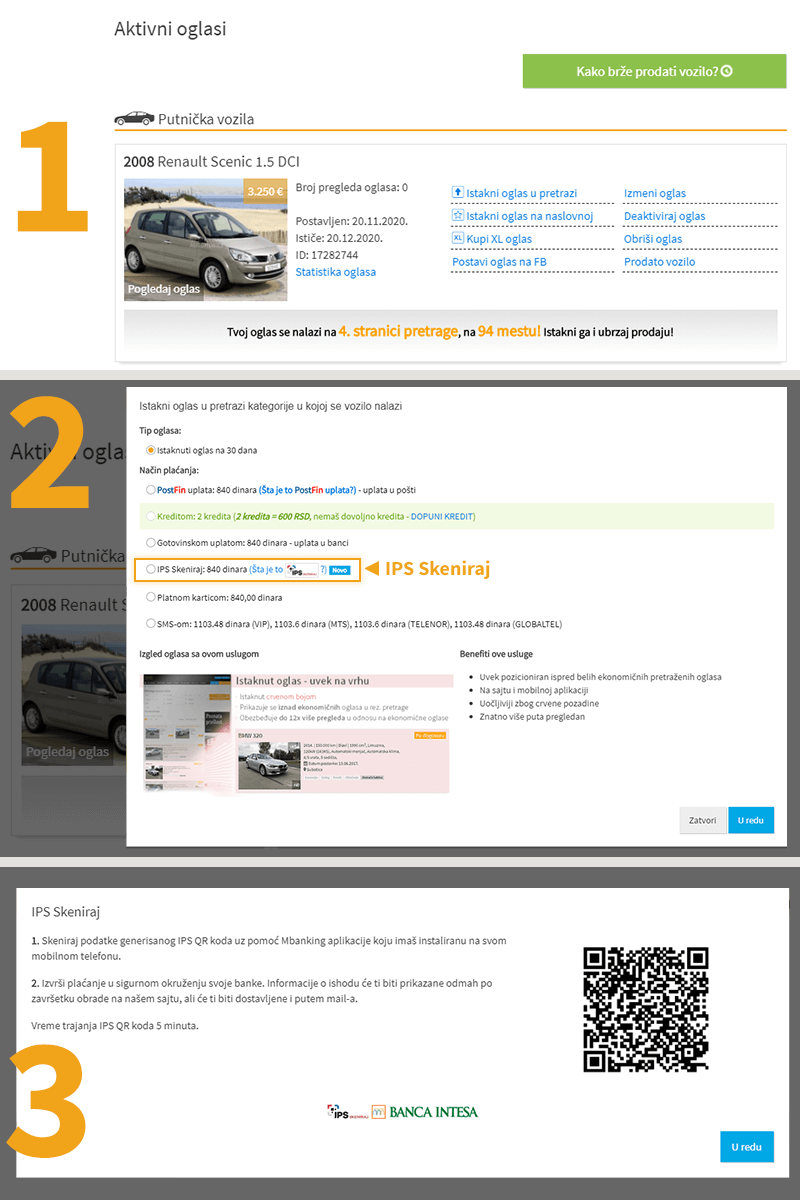Click the IPS Skeniraj logo in payment option
This screenshot has height=1200, width=800.
pos(301,570)
